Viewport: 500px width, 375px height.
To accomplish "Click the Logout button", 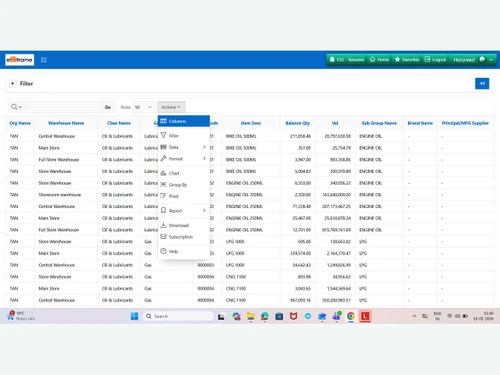I will click(x=435, y=59).
